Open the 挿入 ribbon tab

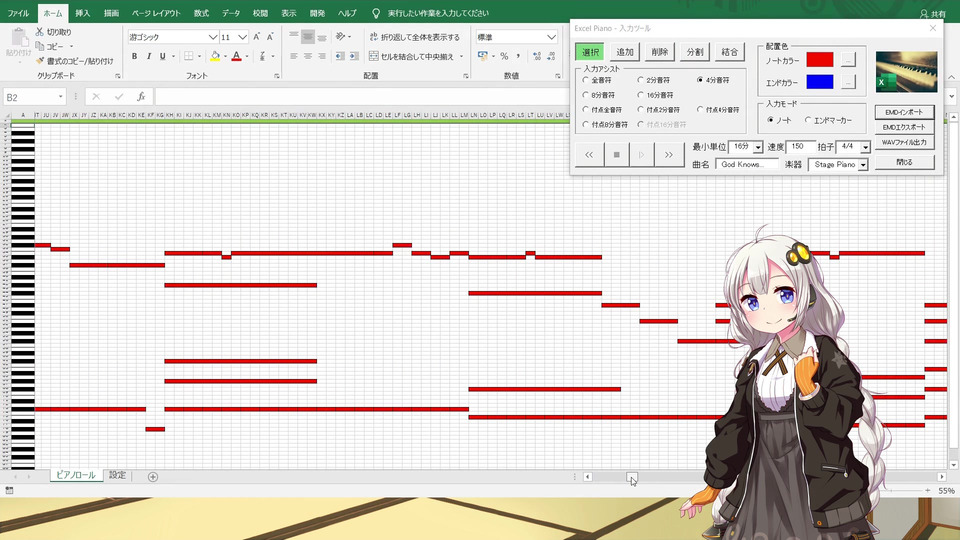point(82,13)
